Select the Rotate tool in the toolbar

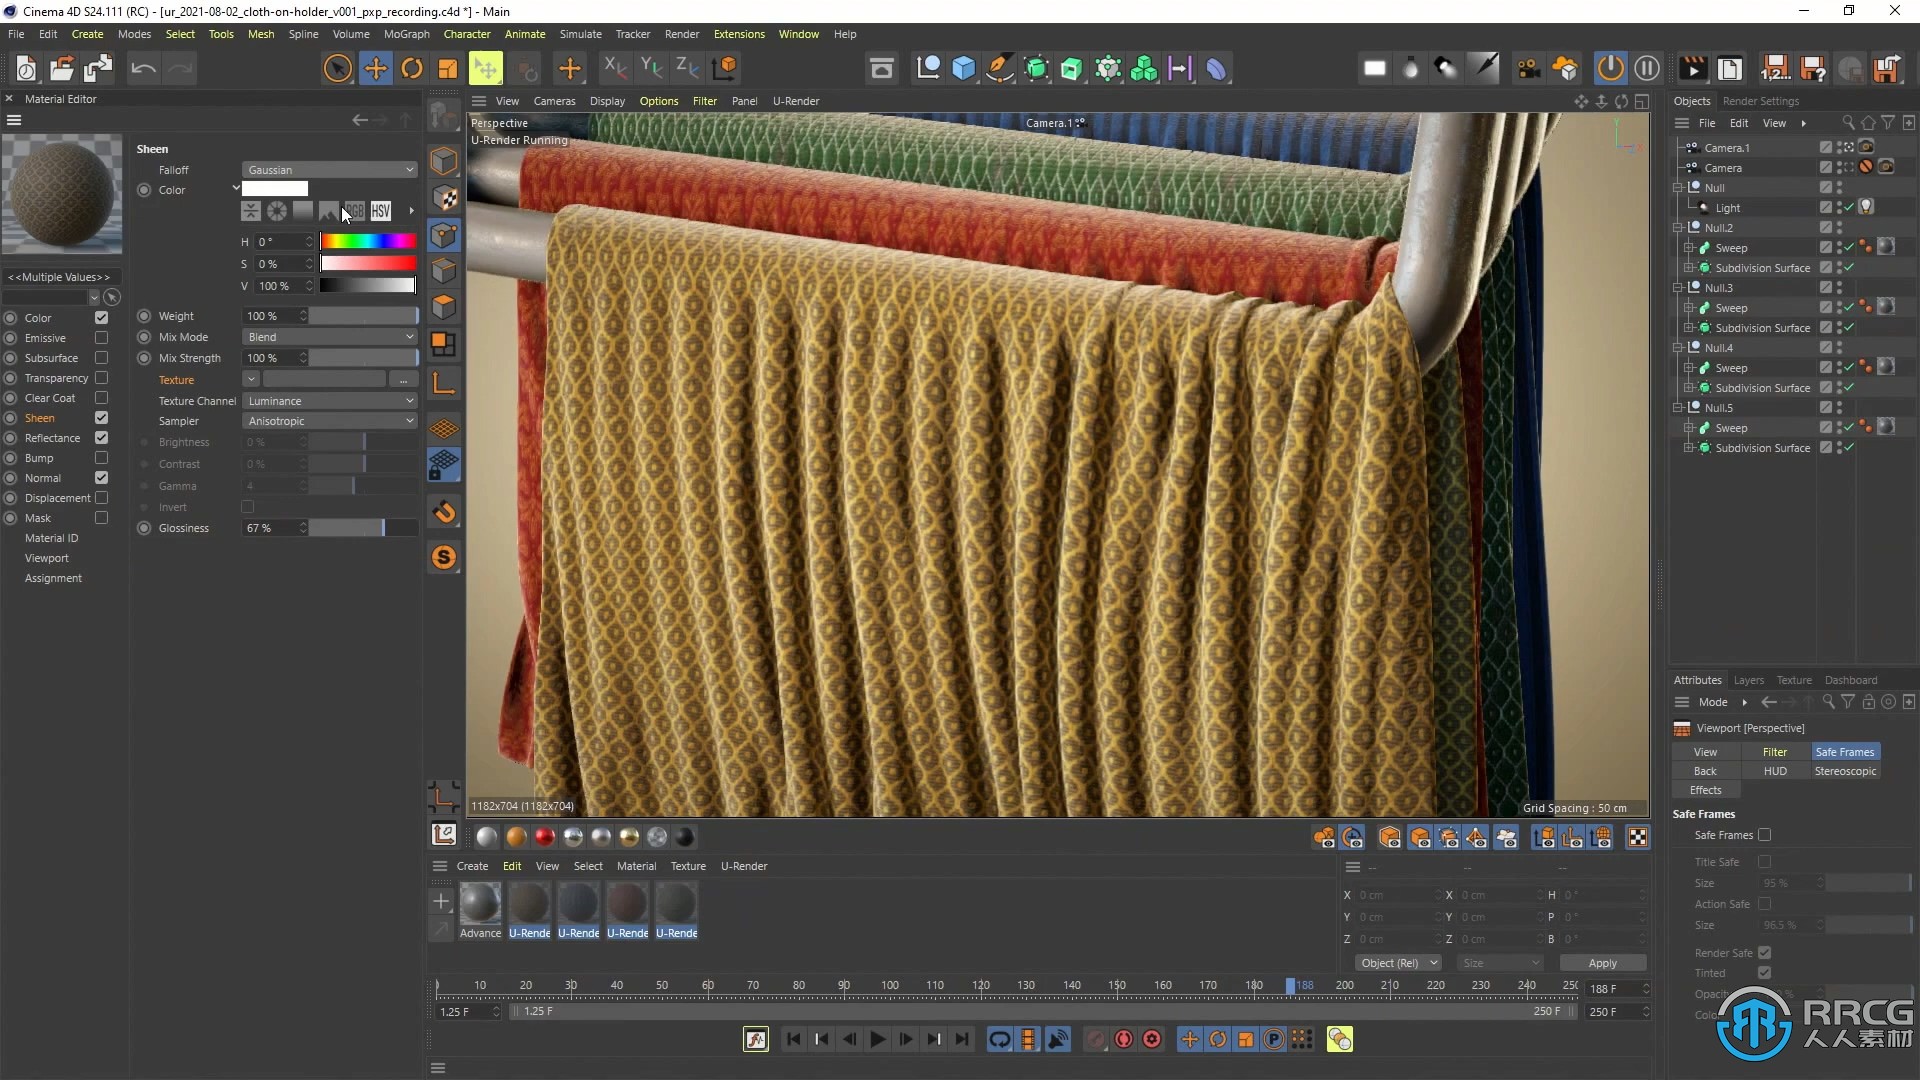point(411,68)
